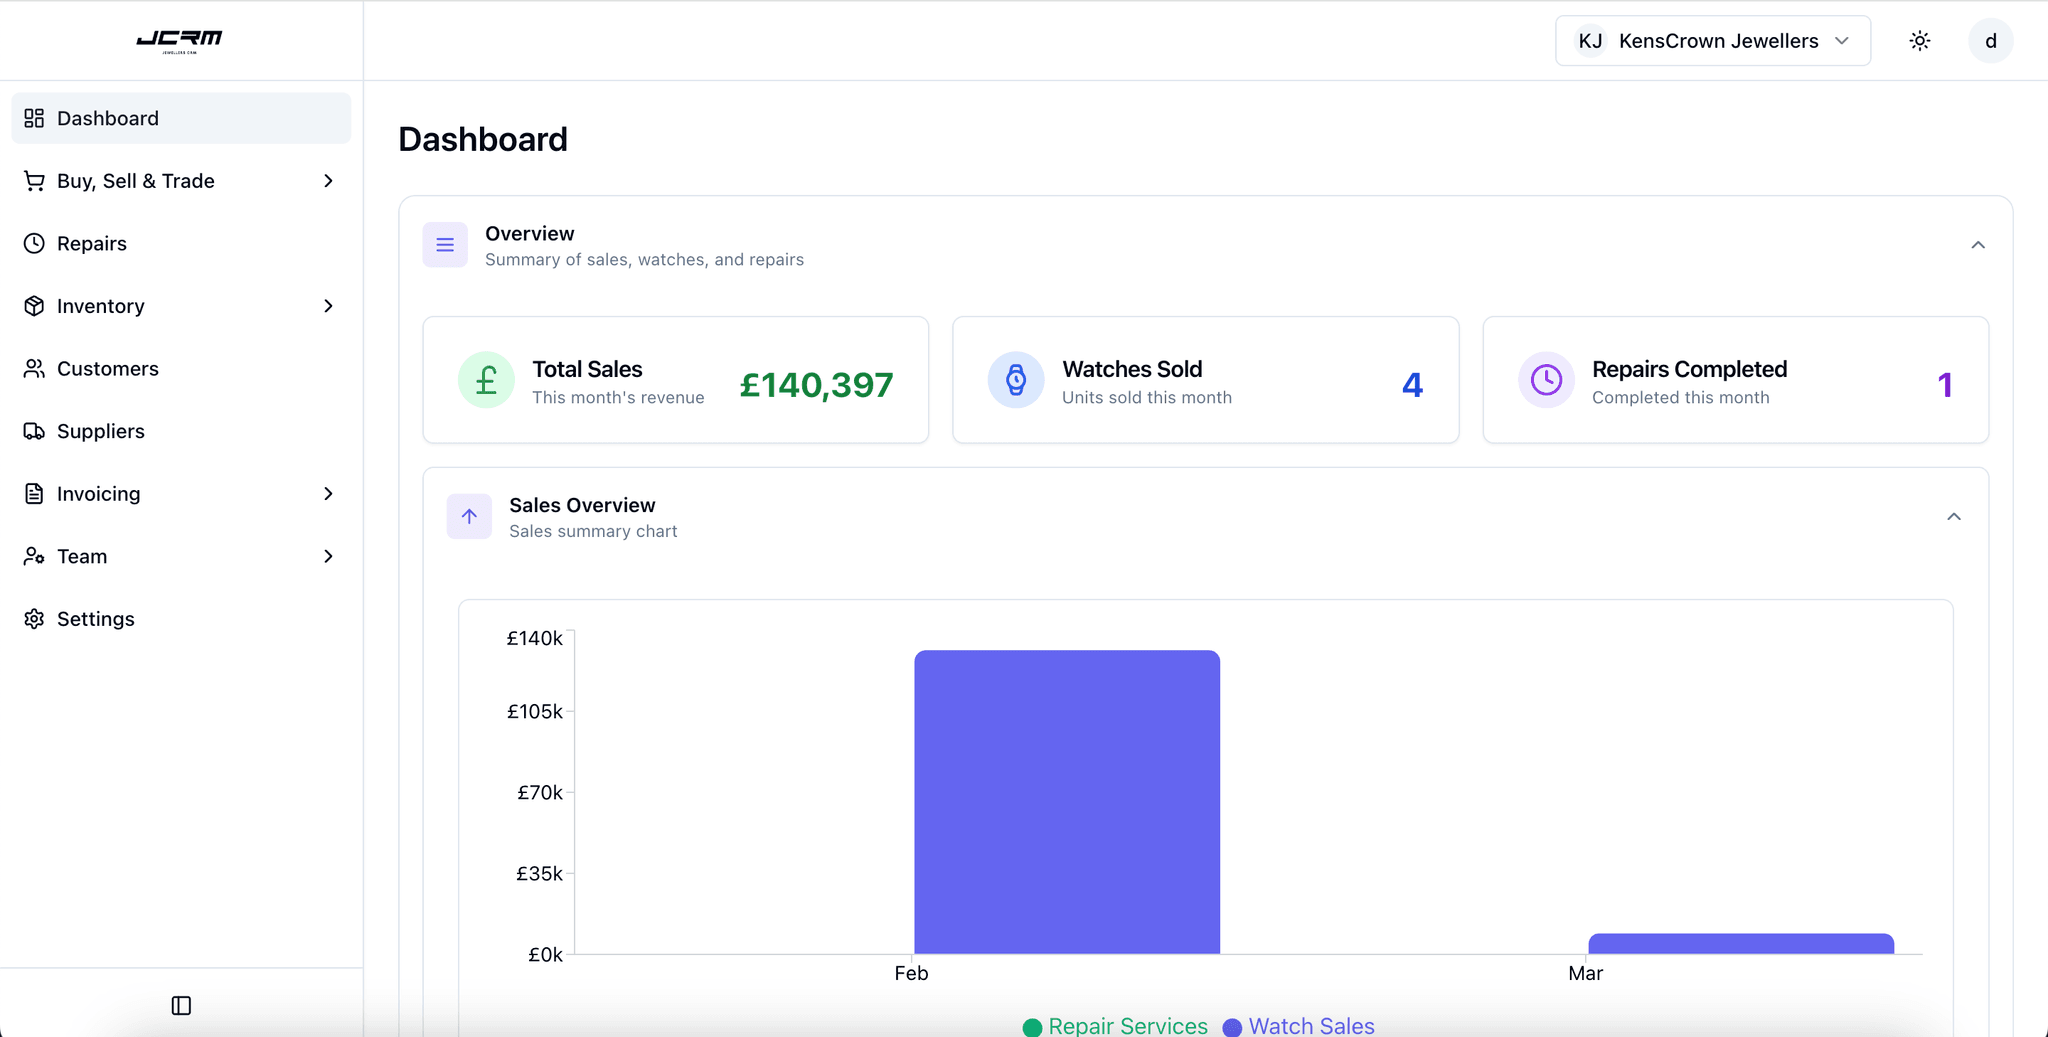Image resolution: width=2048 pixels, height=1037 pixels.
Task: Open the KensCrown Jewellers account dropdown
Action: (1712, 41)
